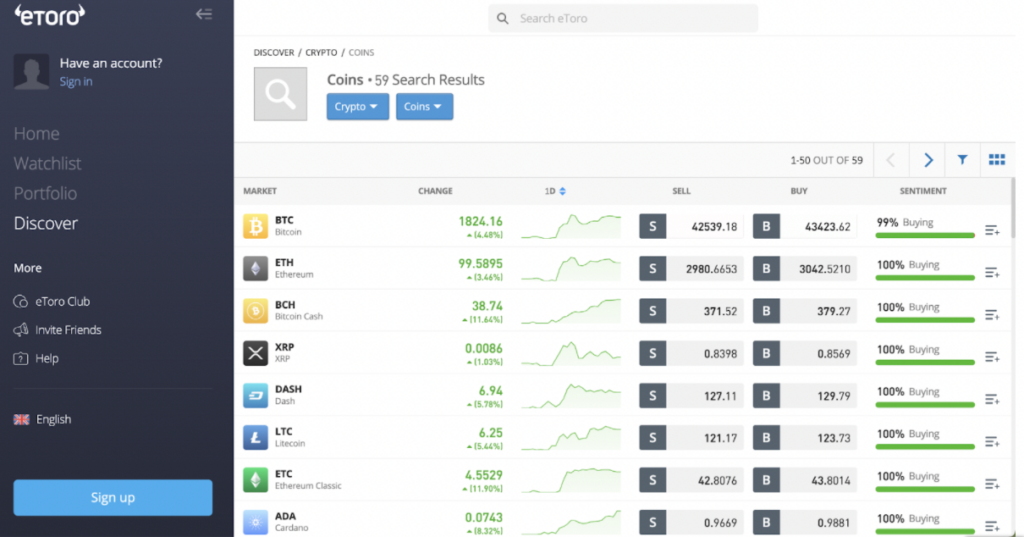Viewport: 1024px width, 537px height.
Task: Click XRP sentiment progress bar
Action: pos(925,362)
